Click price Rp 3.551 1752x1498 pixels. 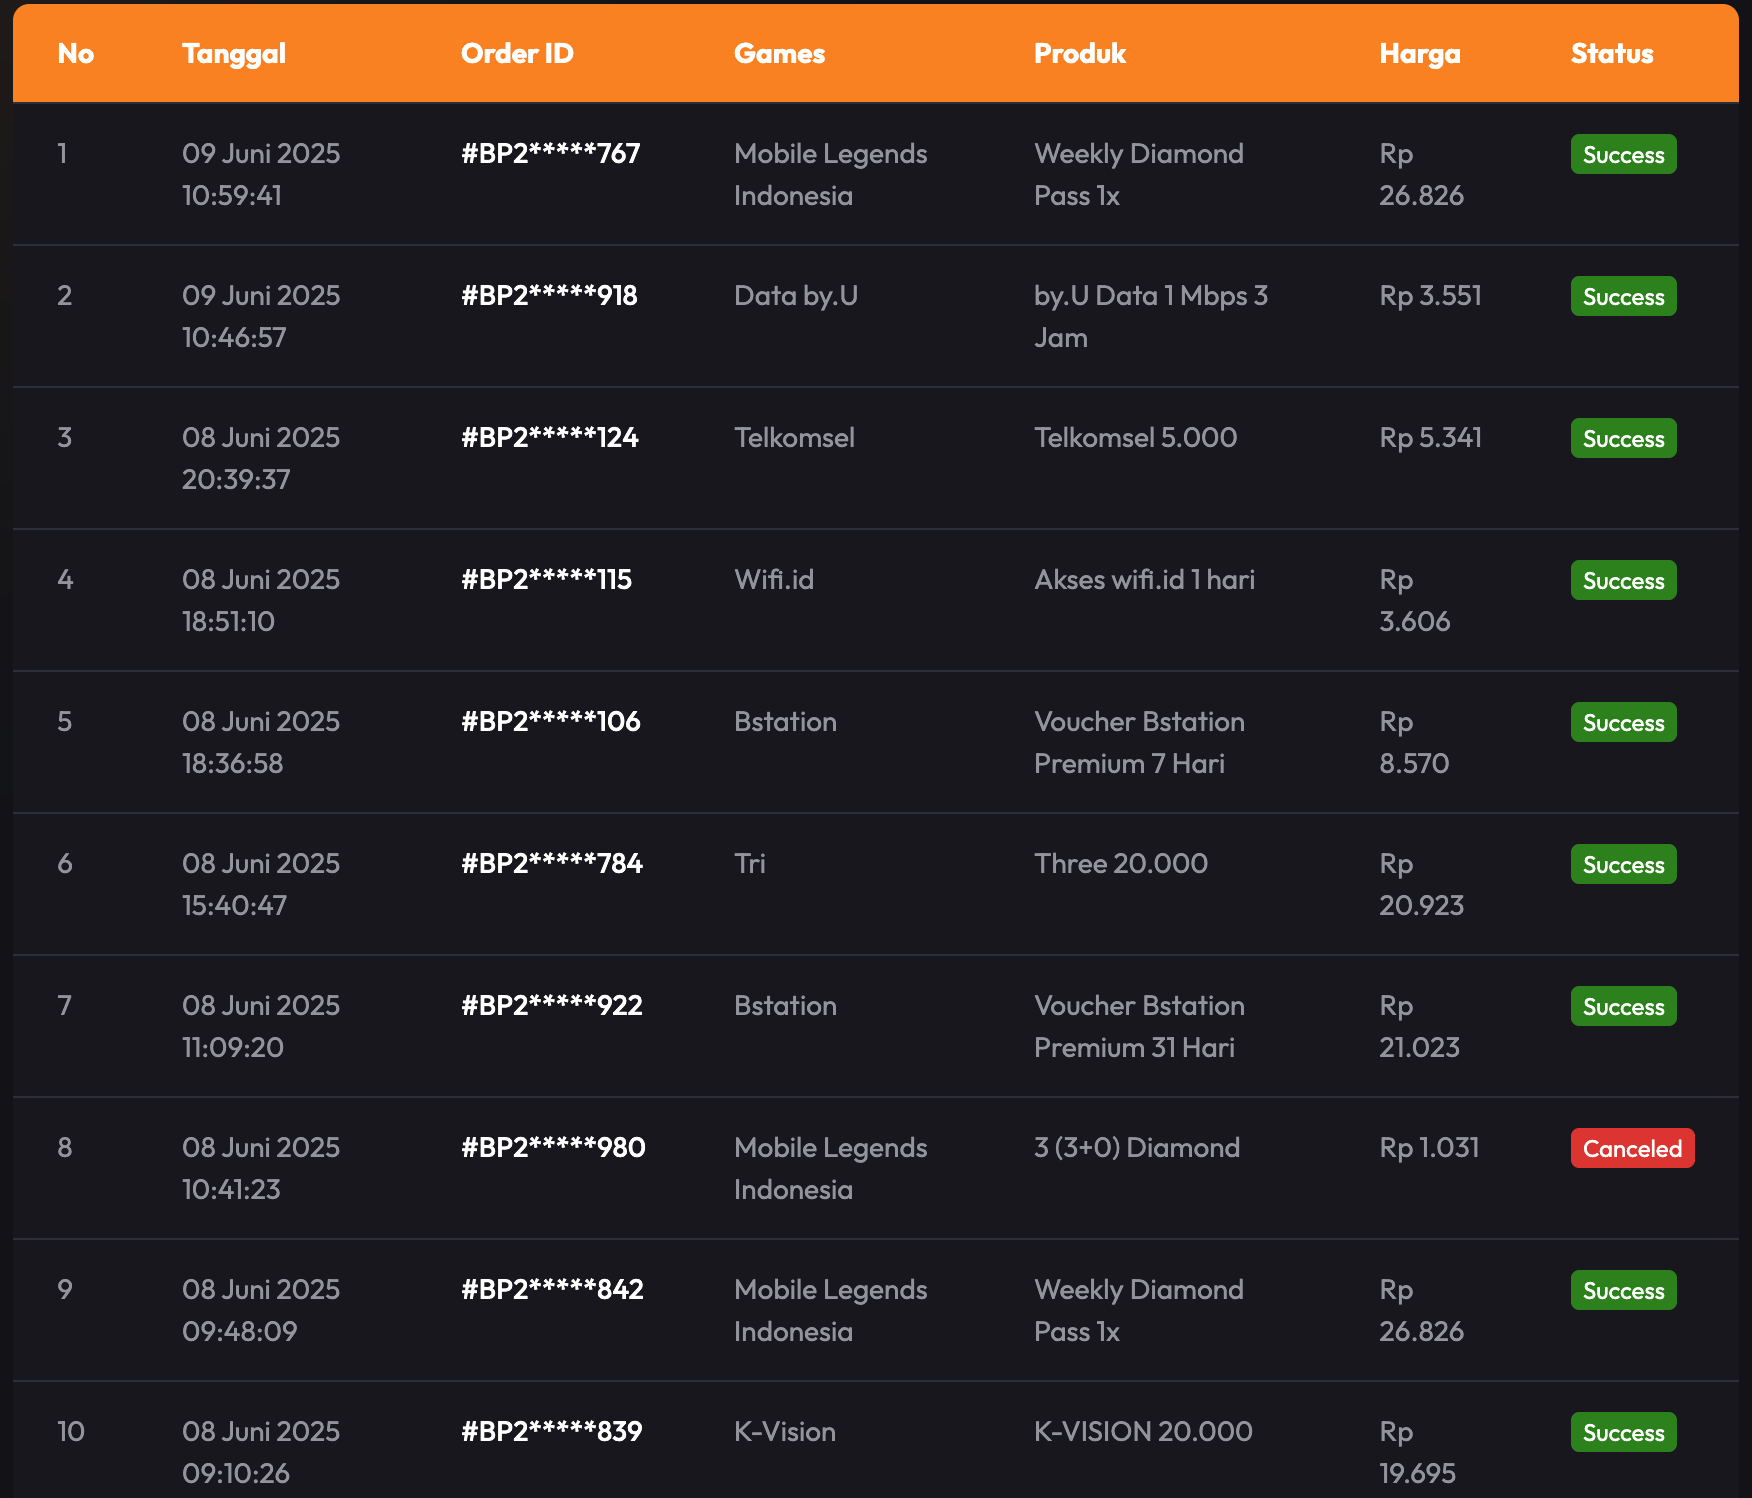[x=1431, y=297]
